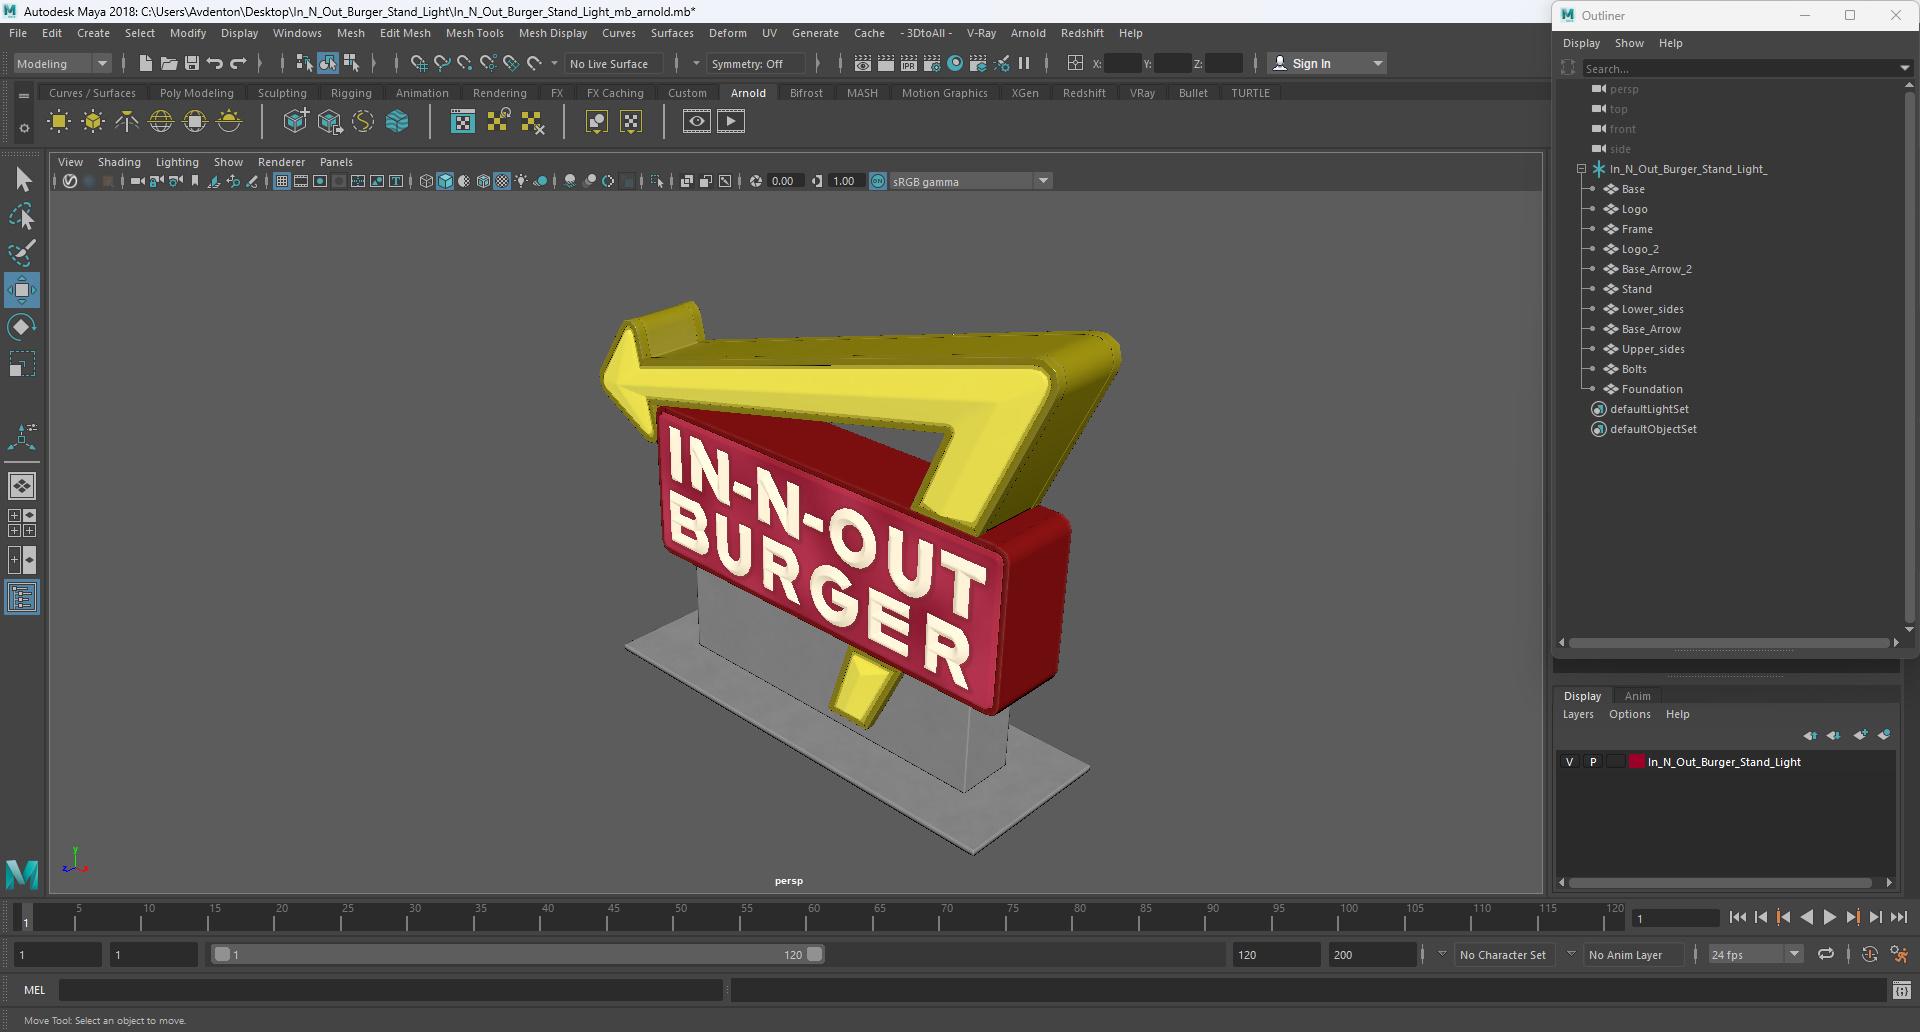Move selected layer up in list

tap(1810, 735)
